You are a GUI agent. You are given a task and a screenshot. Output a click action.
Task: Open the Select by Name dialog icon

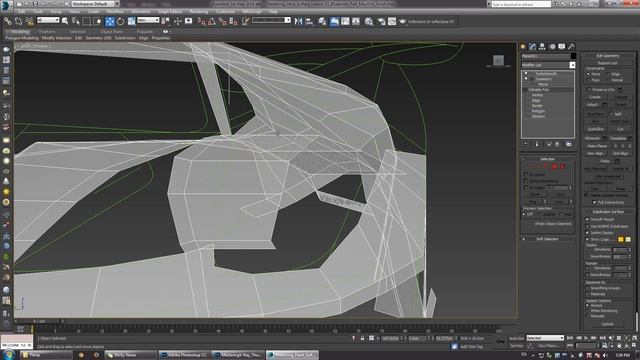click(76, 21)
